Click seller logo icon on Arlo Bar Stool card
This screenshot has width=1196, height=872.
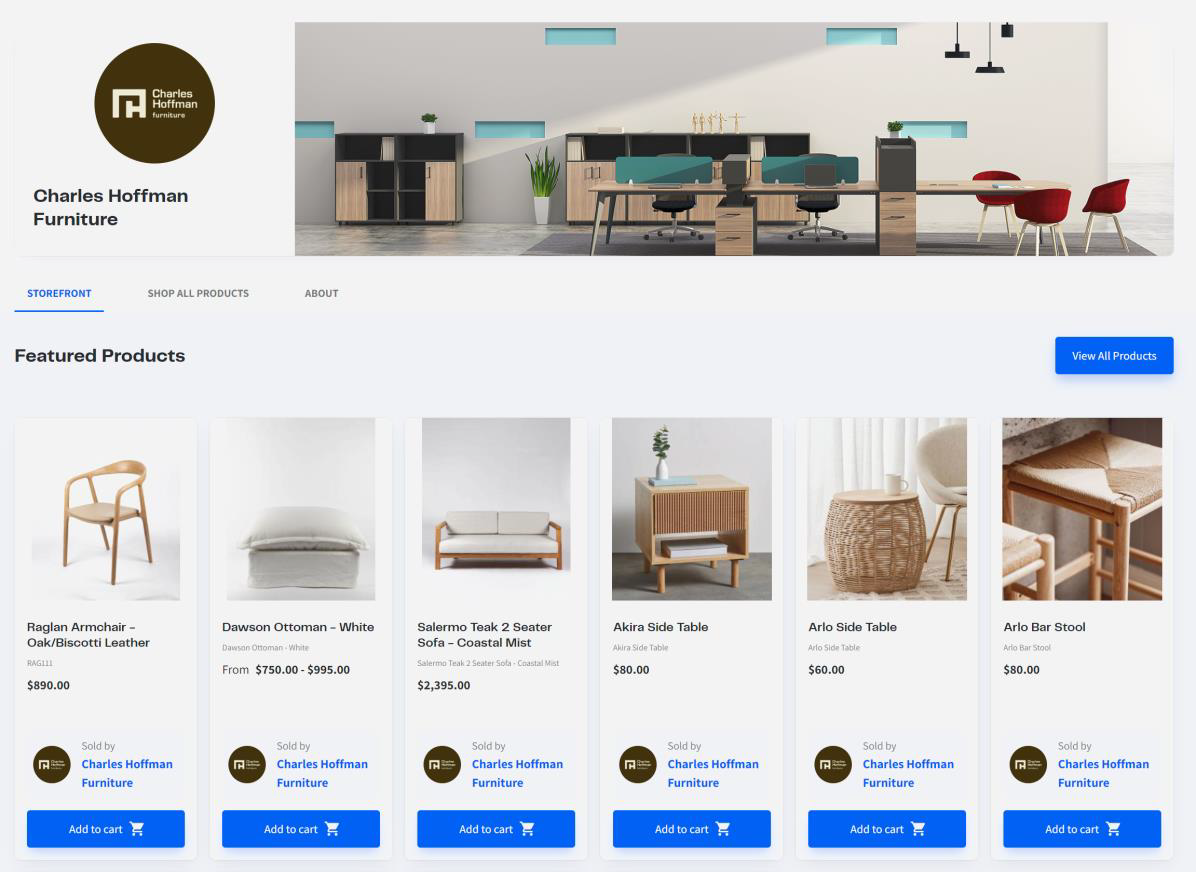[1028, 764]
